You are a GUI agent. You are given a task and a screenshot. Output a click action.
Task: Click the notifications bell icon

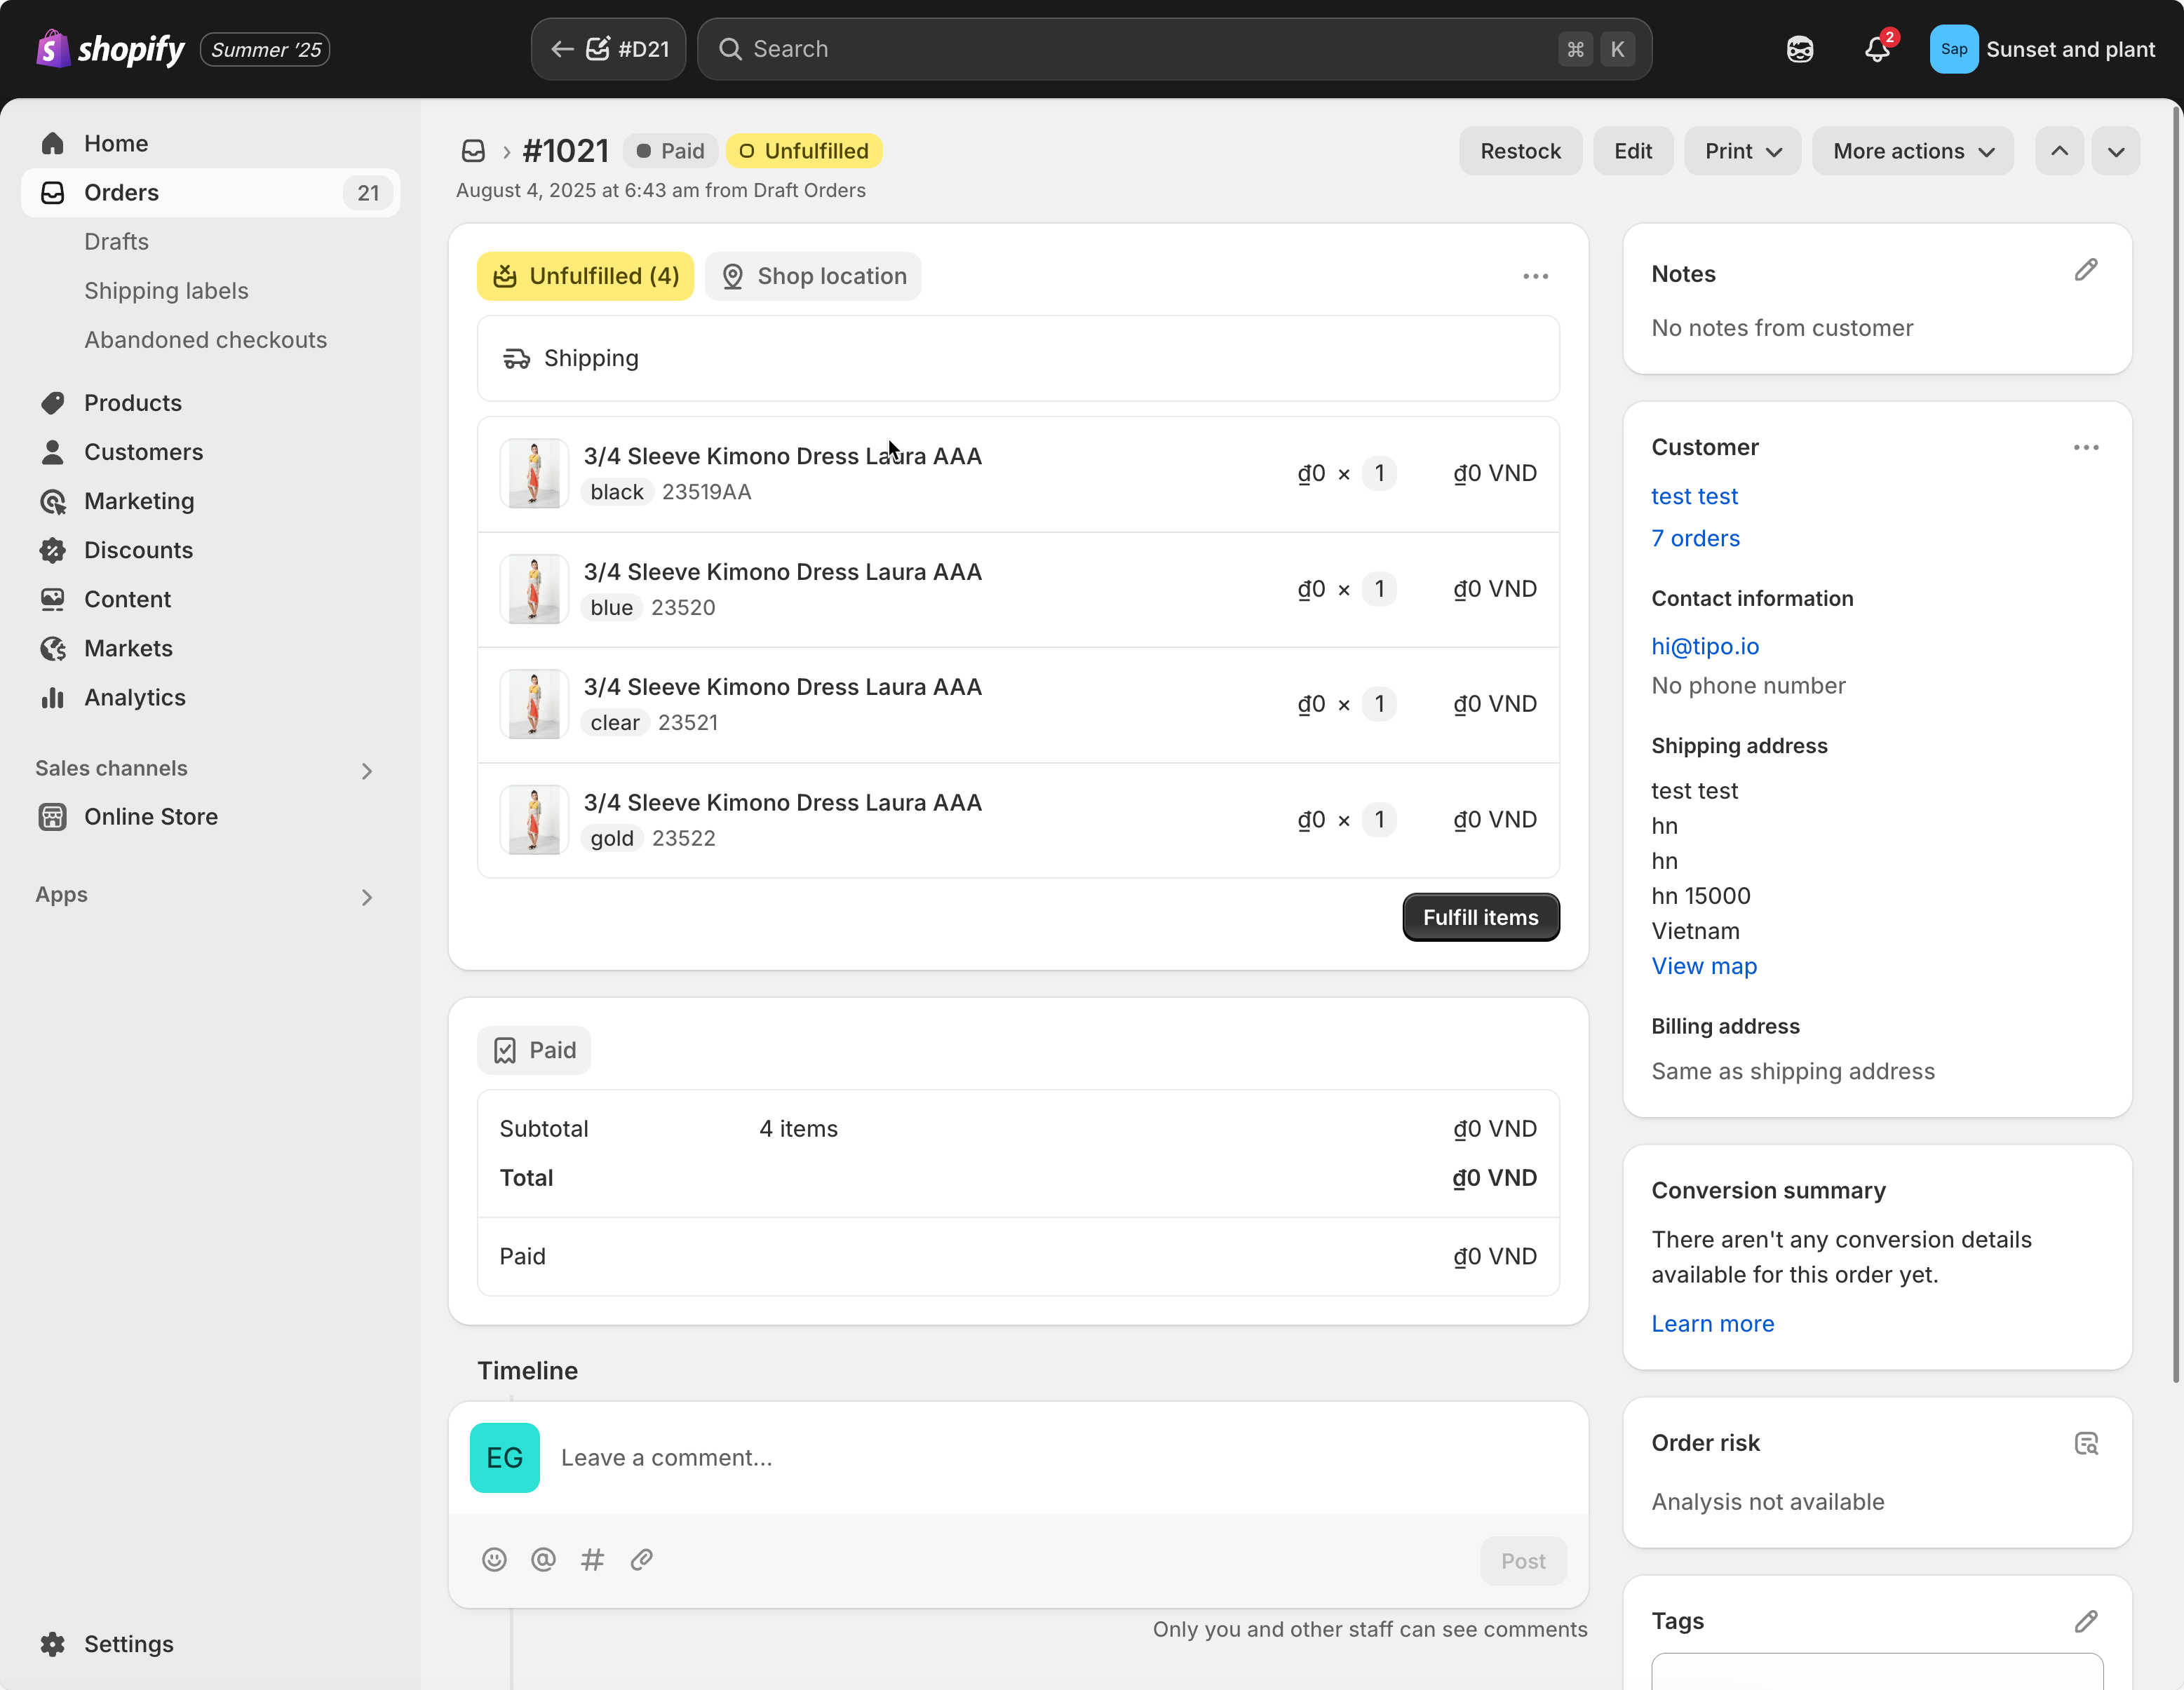(x=1876, y=49)
